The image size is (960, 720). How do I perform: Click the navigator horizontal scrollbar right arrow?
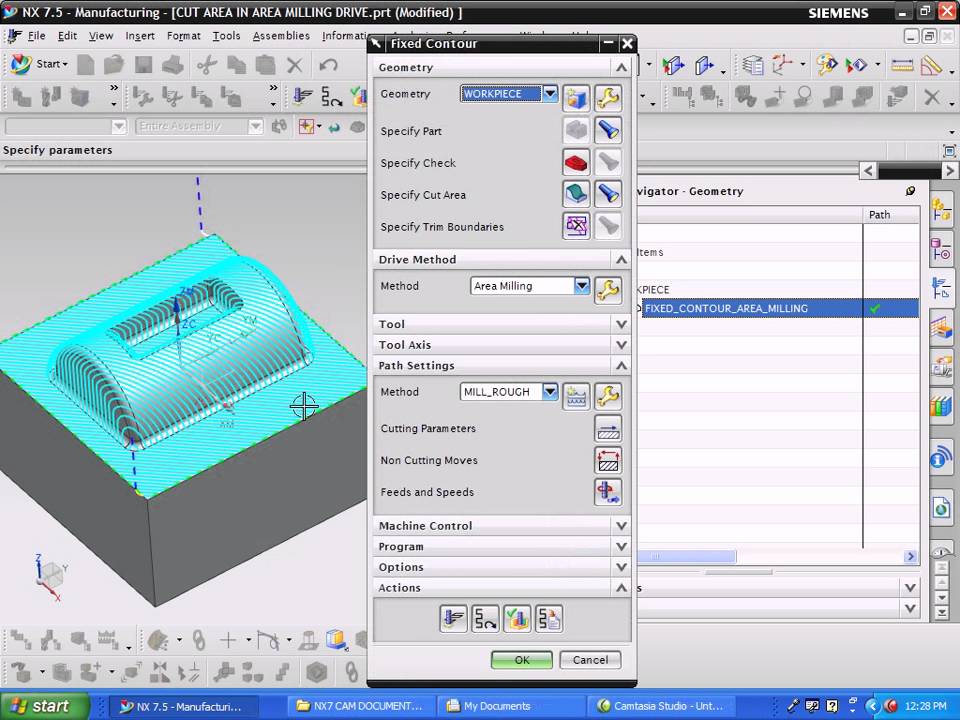click(x=910, y=557)
